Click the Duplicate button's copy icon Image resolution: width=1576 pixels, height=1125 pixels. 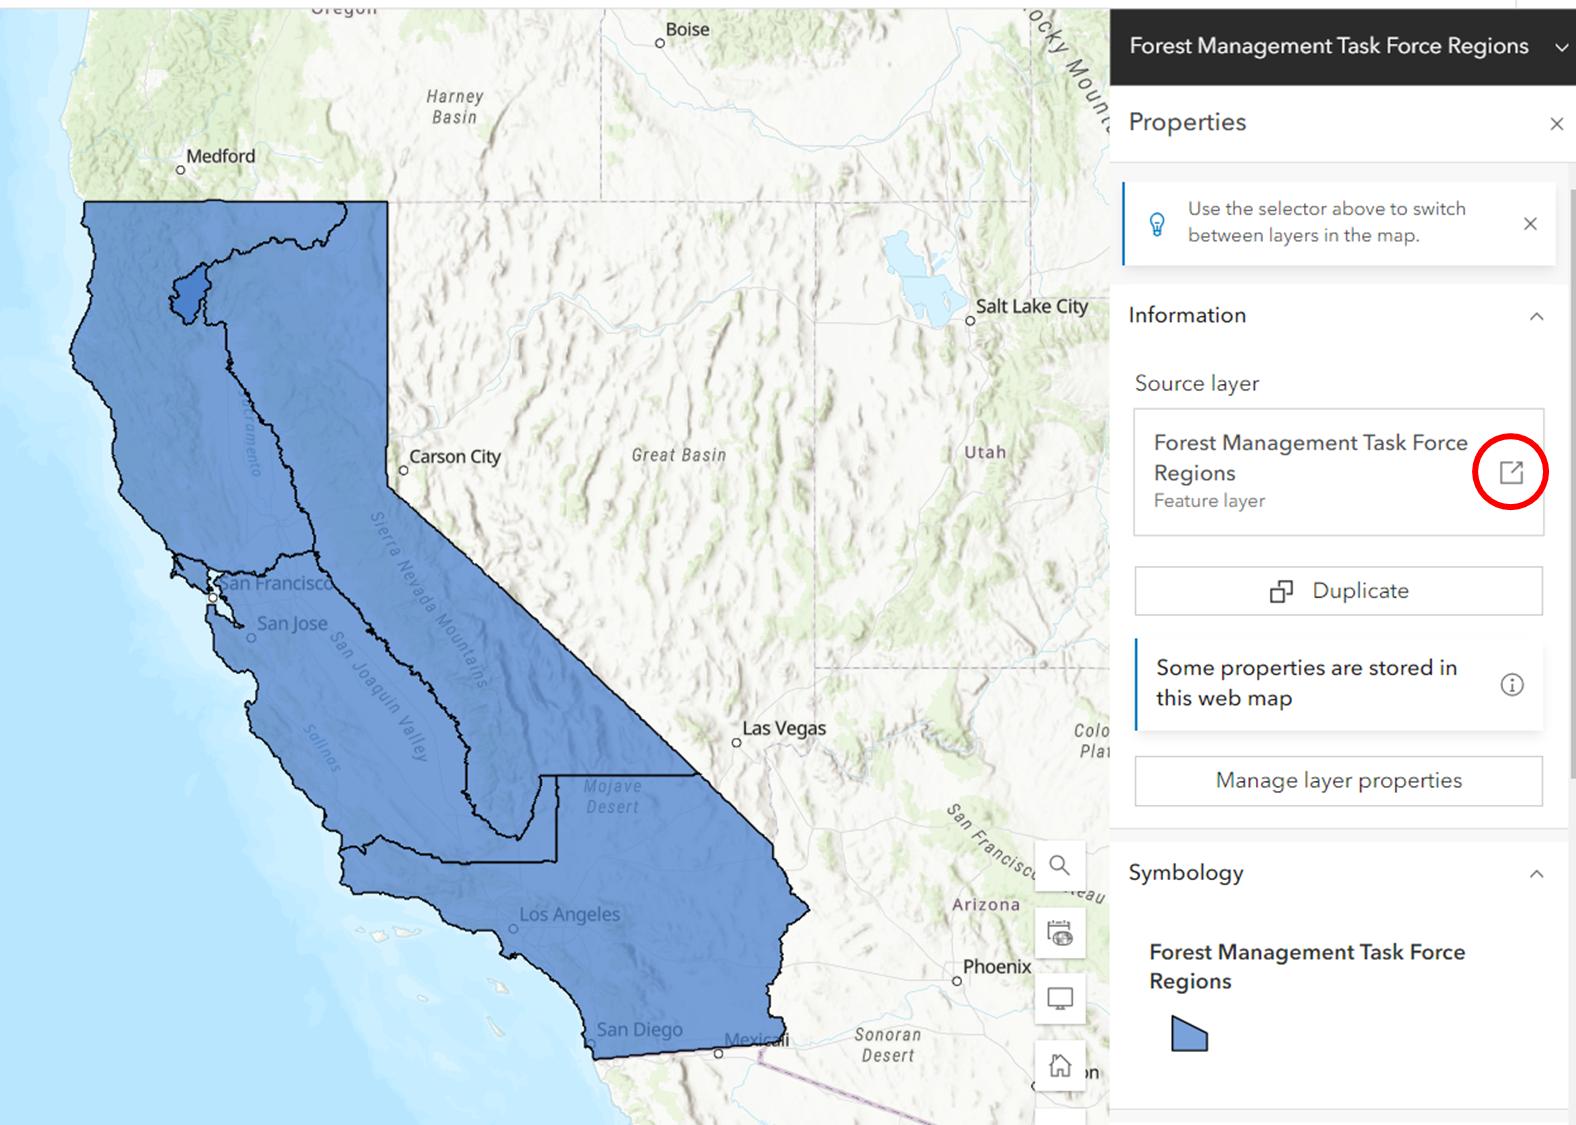1281,592
